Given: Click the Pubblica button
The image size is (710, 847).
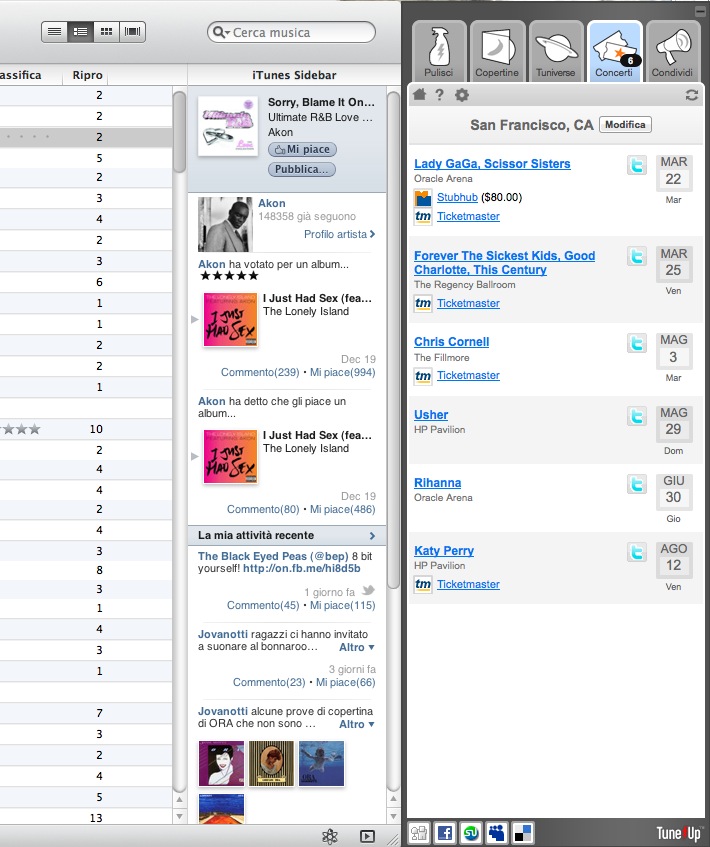Looking at the screenshot, I should [x=302, y=169].
